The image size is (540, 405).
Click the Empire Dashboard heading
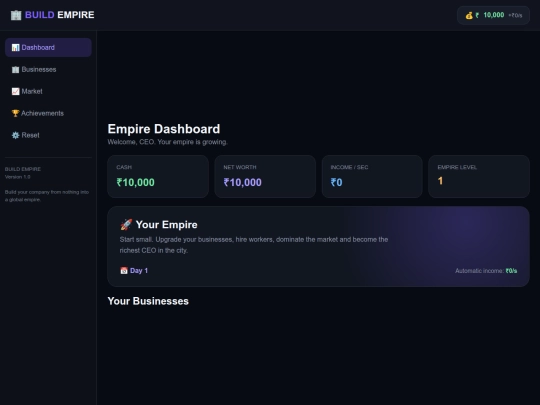164,129
